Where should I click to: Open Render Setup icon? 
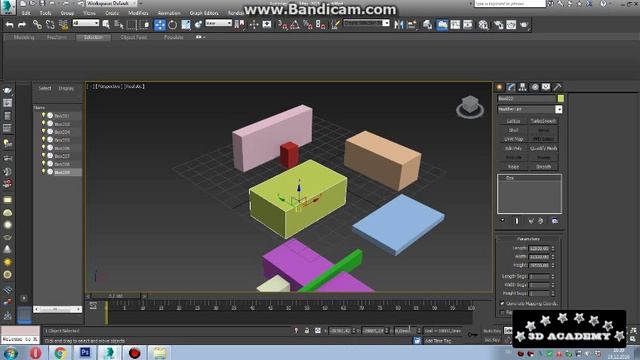tap(498, 25)
